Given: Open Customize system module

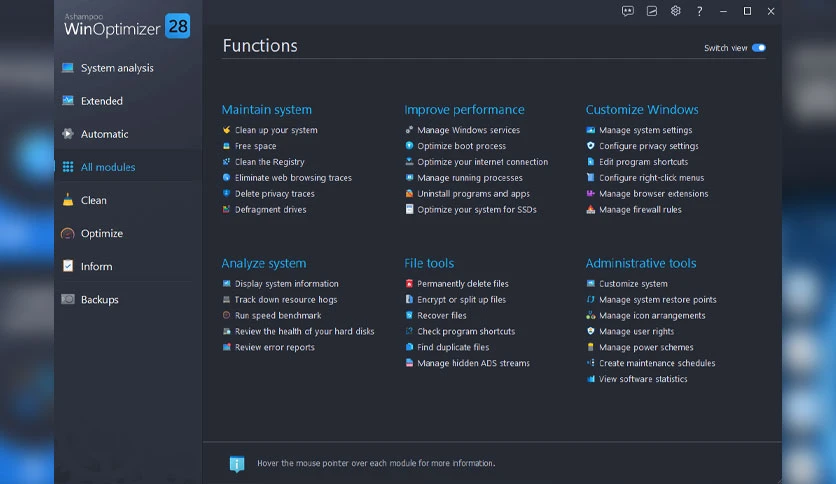Looking at the screenshot, I should pyautogui.click(x=633, y=284).
